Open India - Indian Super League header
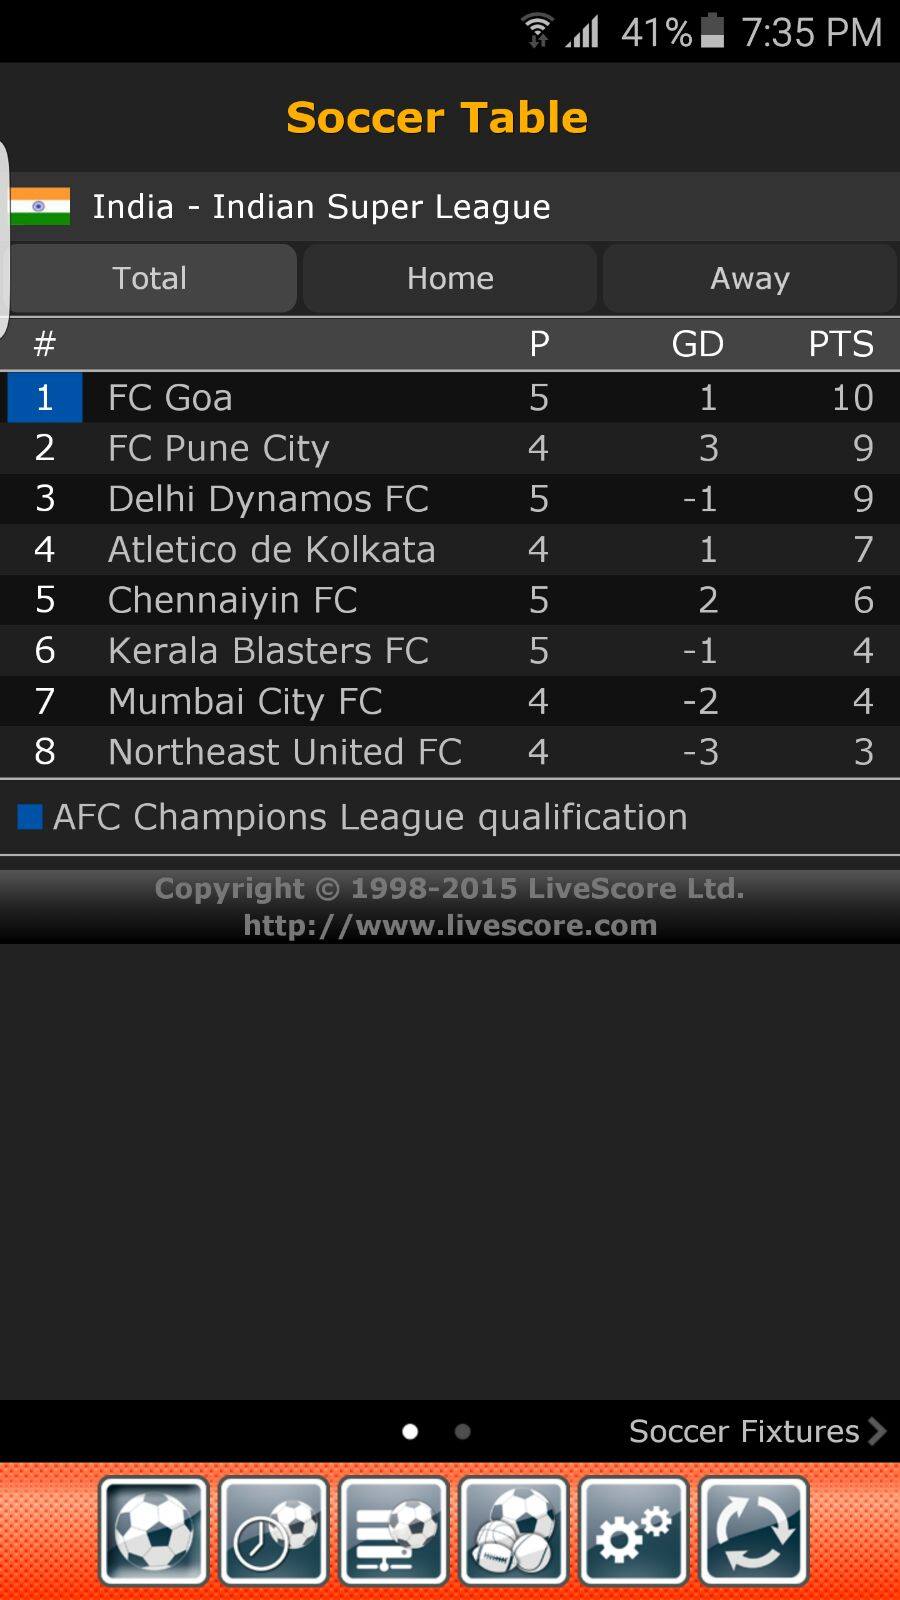The height and width of the screenshot is (1600, 900). coord(450,206)
